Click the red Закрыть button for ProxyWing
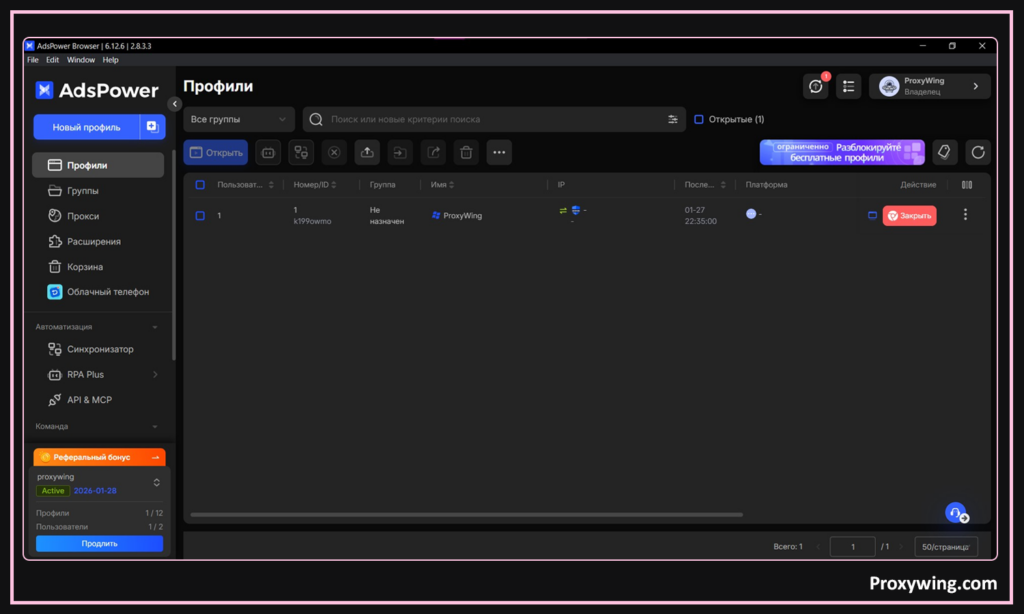1024x614 pixels. (909, 215)
